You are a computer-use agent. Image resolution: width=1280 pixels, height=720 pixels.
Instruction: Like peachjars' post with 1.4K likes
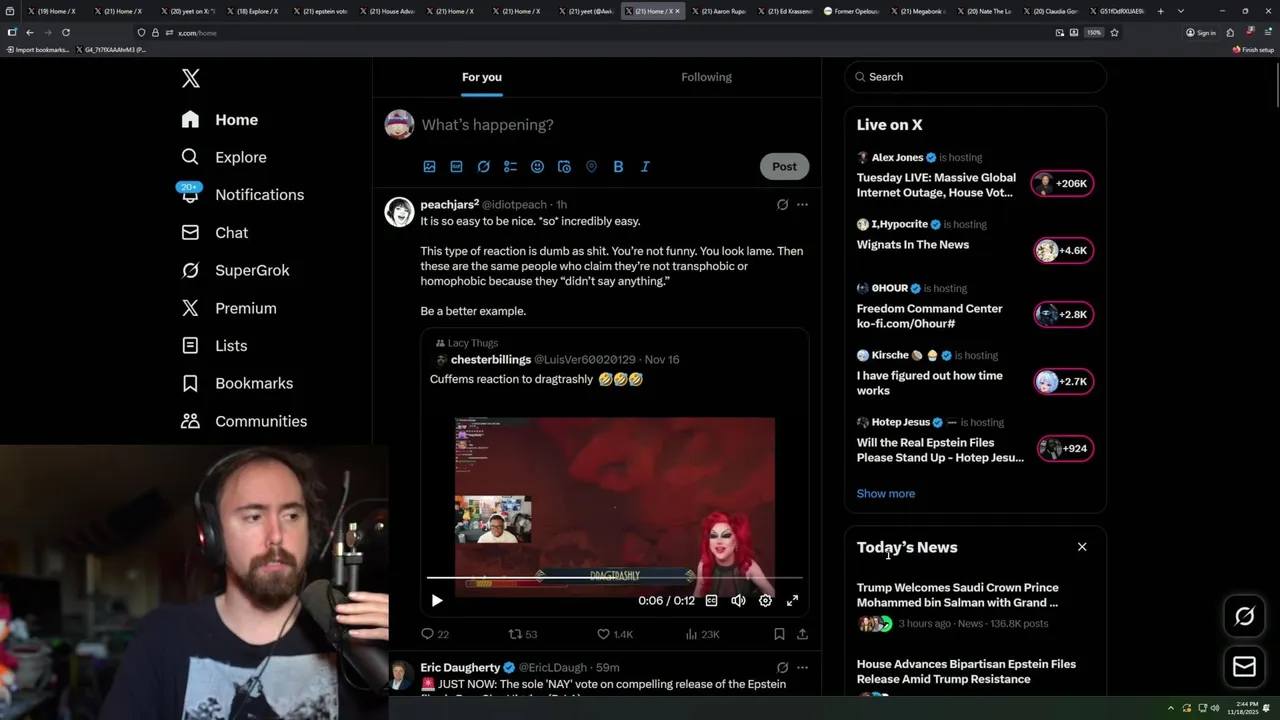(x=615, y=634)
